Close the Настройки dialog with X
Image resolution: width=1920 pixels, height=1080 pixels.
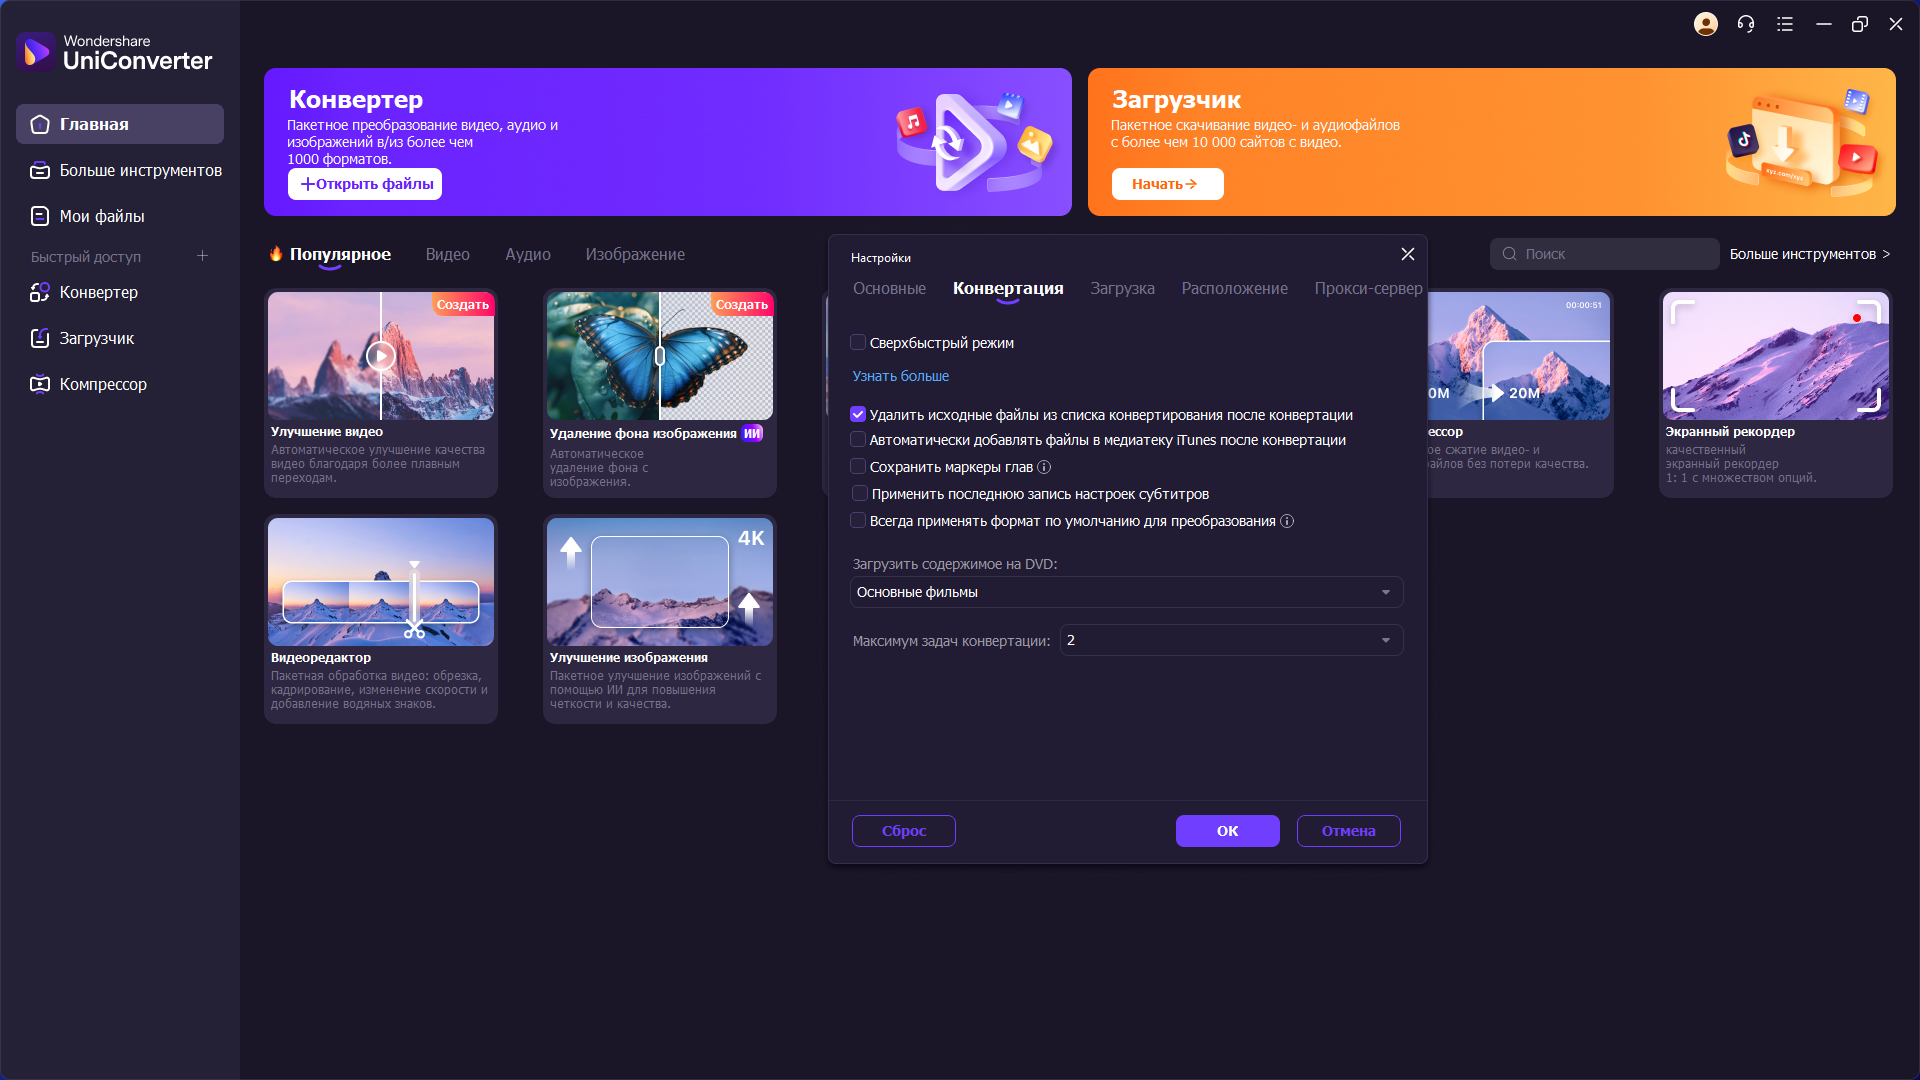pyautogui.click(x=1408, y=254)
